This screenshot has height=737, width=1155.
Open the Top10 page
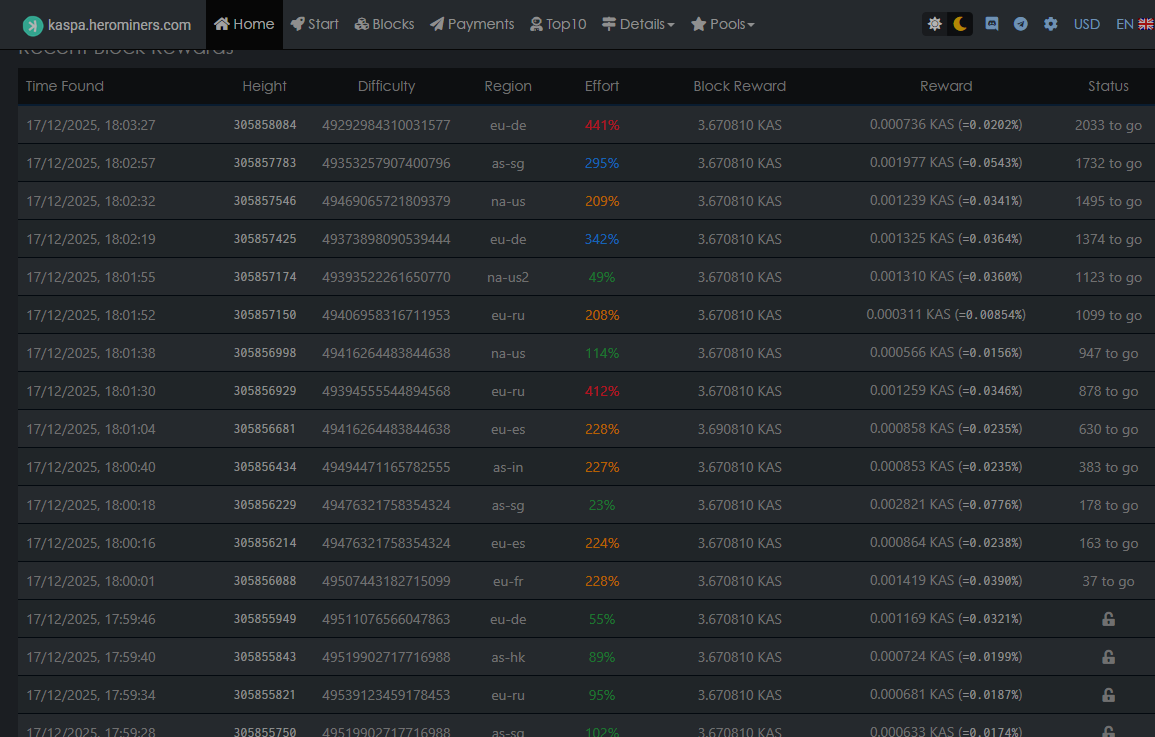point(558,24)
